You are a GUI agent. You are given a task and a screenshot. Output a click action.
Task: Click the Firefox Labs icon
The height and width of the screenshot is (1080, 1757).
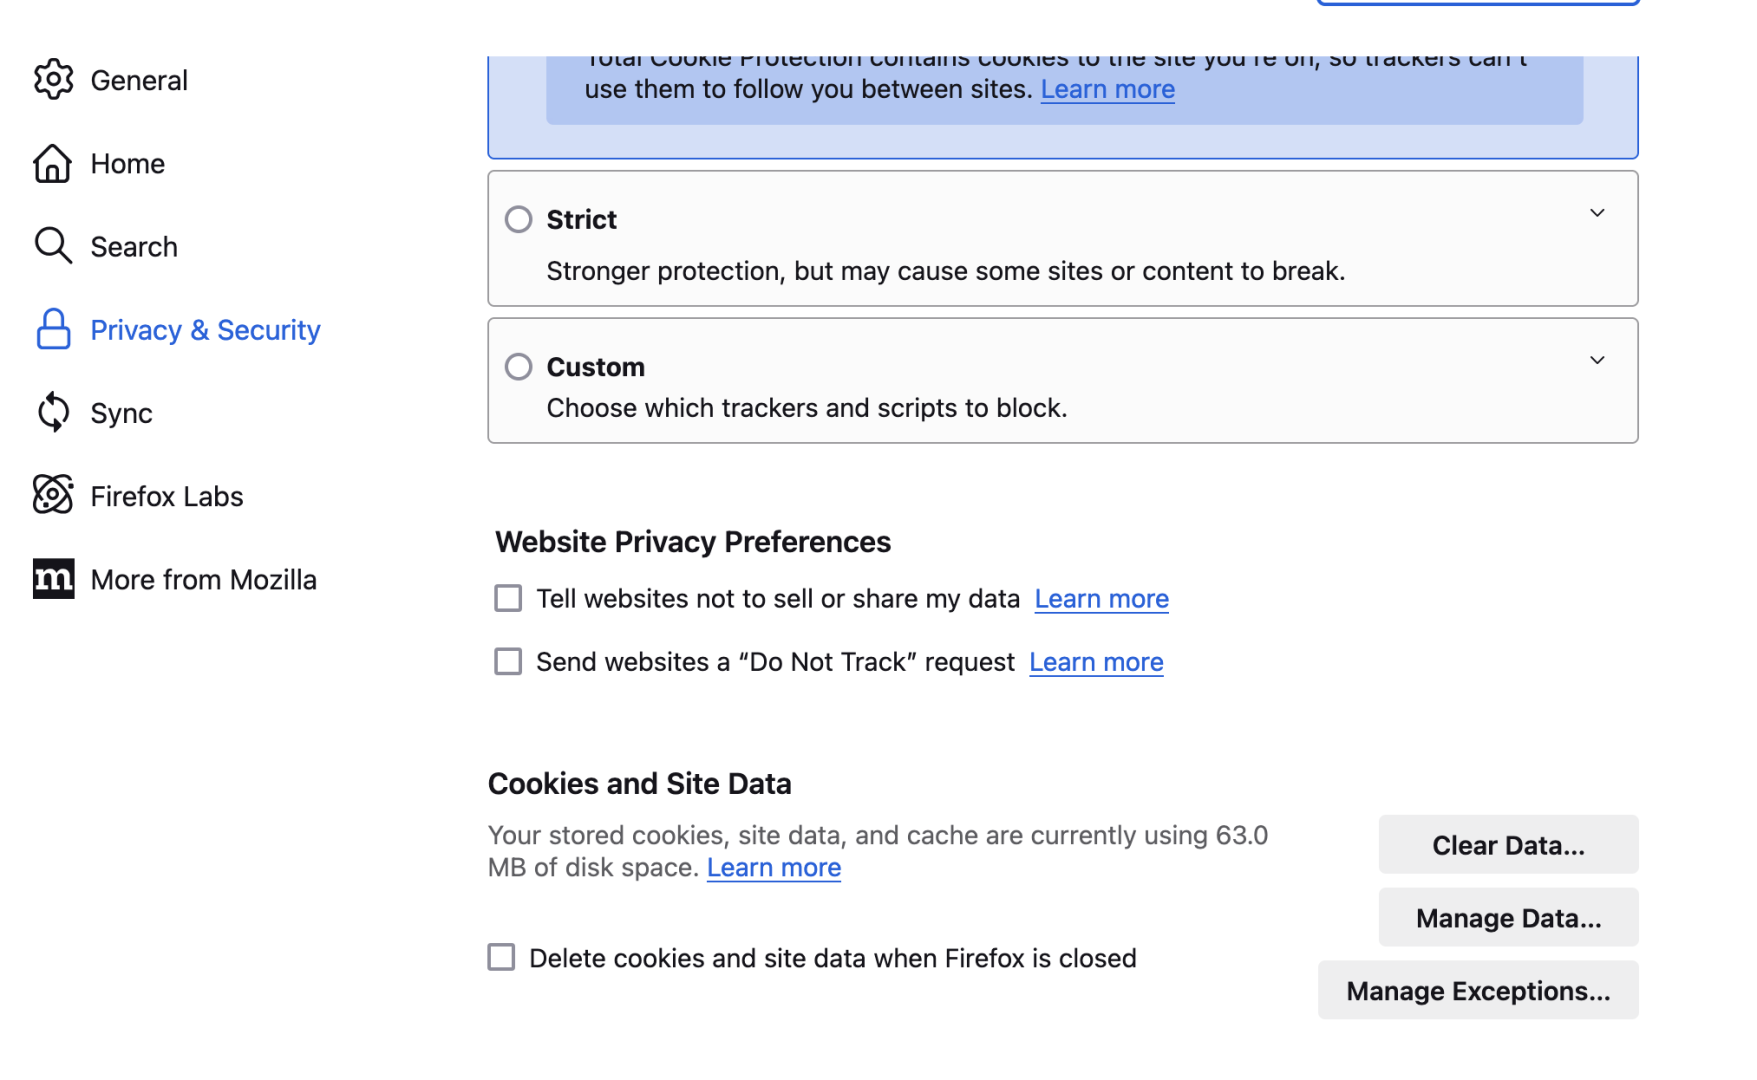click(53, 495)
